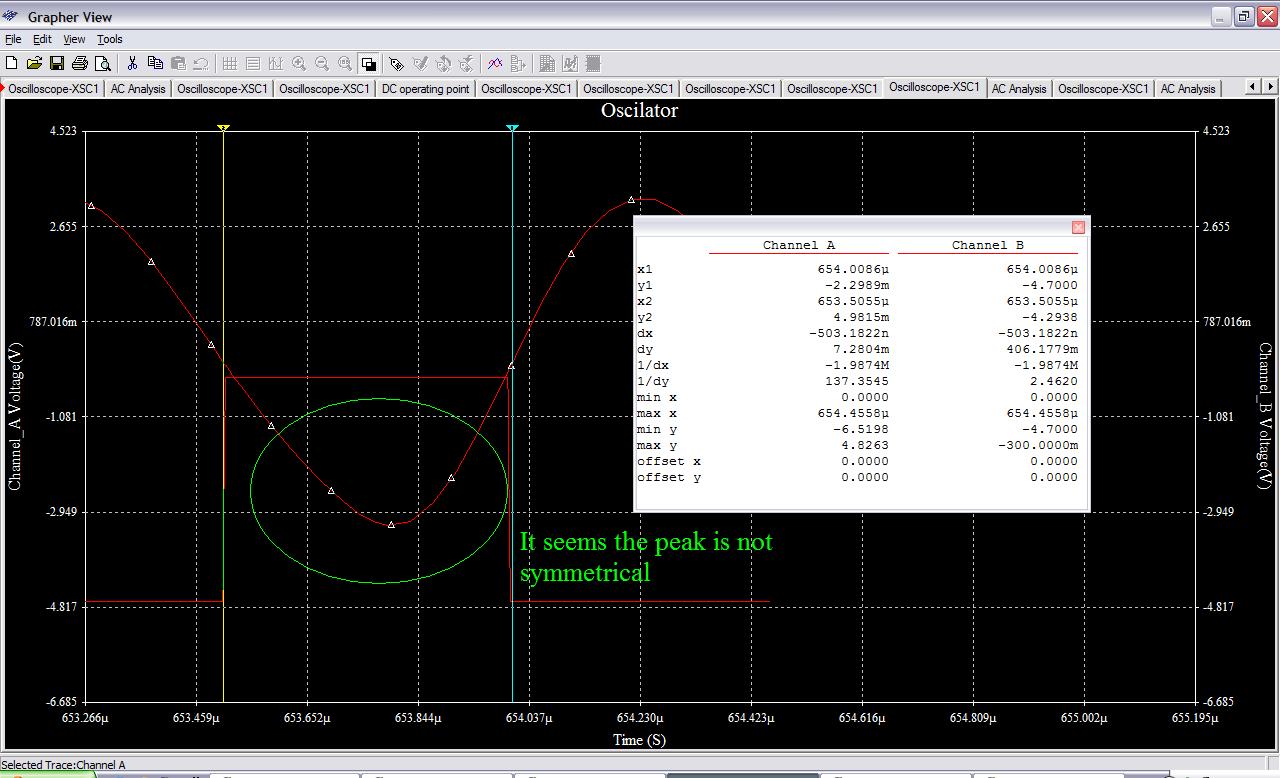Screen dimensions: 1280x778
Task: Save the graph with the floppy disk icon
Action: click(x=57, y=63)
